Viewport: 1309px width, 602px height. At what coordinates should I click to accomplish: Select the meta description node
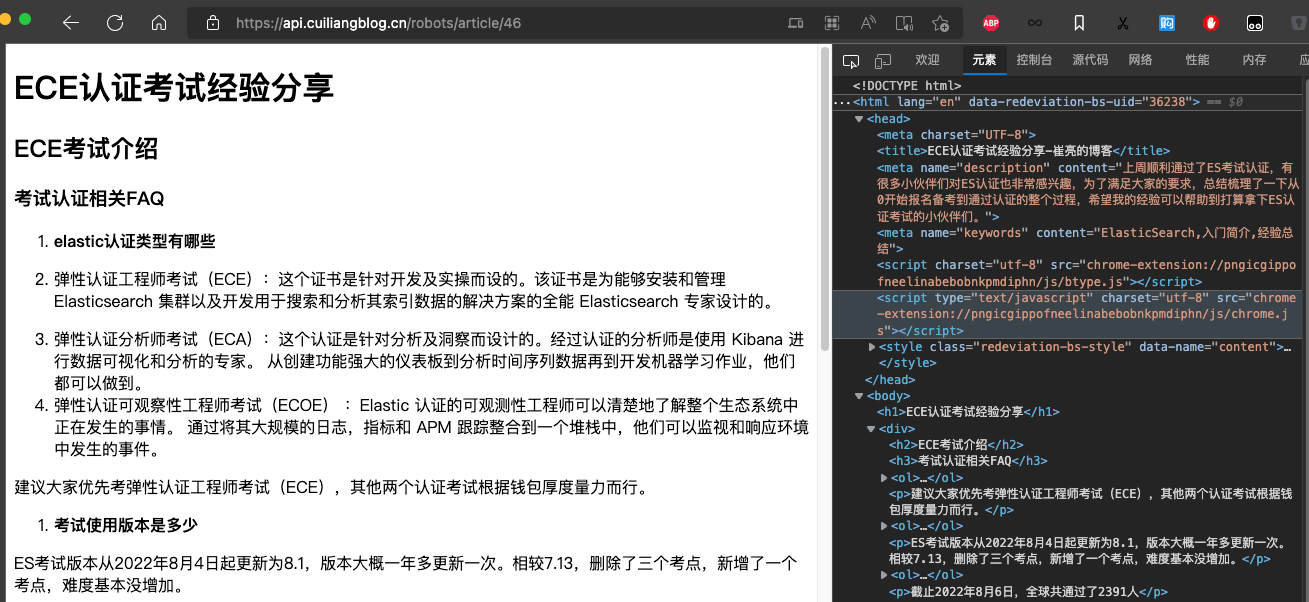pyautogui.click(x=1088, y=192)
